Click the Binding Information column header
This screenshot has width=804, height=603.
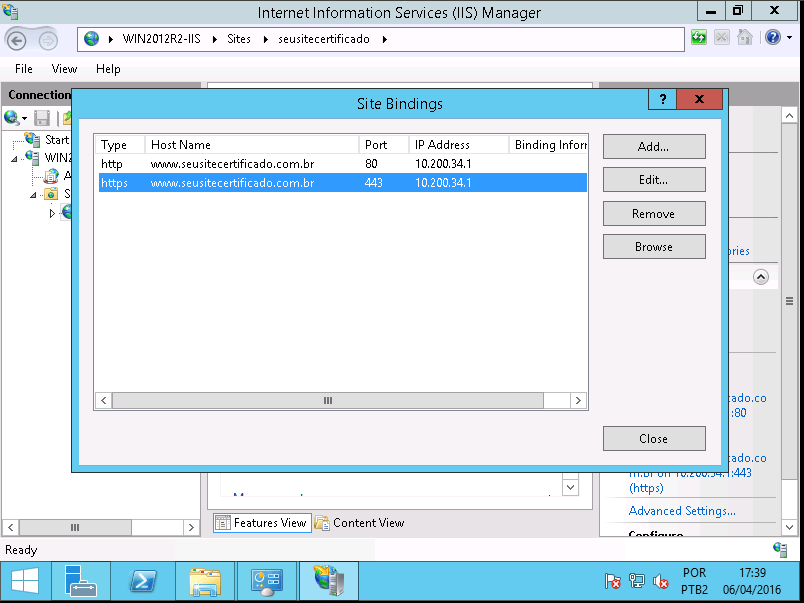click(x=548, y=145)
